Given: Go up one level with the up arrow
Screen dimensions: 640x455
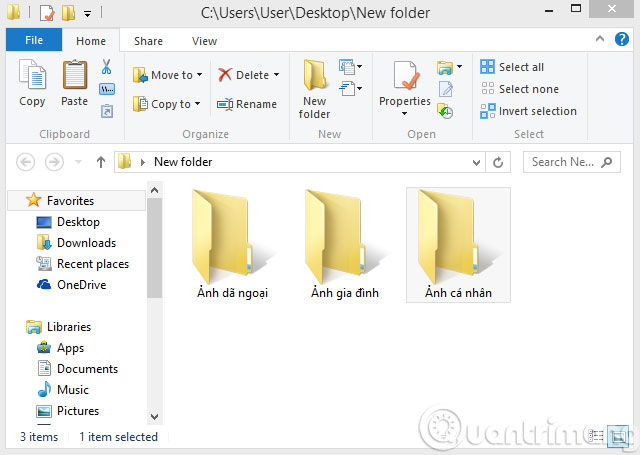Looking at the screenshot, I should click(101, 162).
